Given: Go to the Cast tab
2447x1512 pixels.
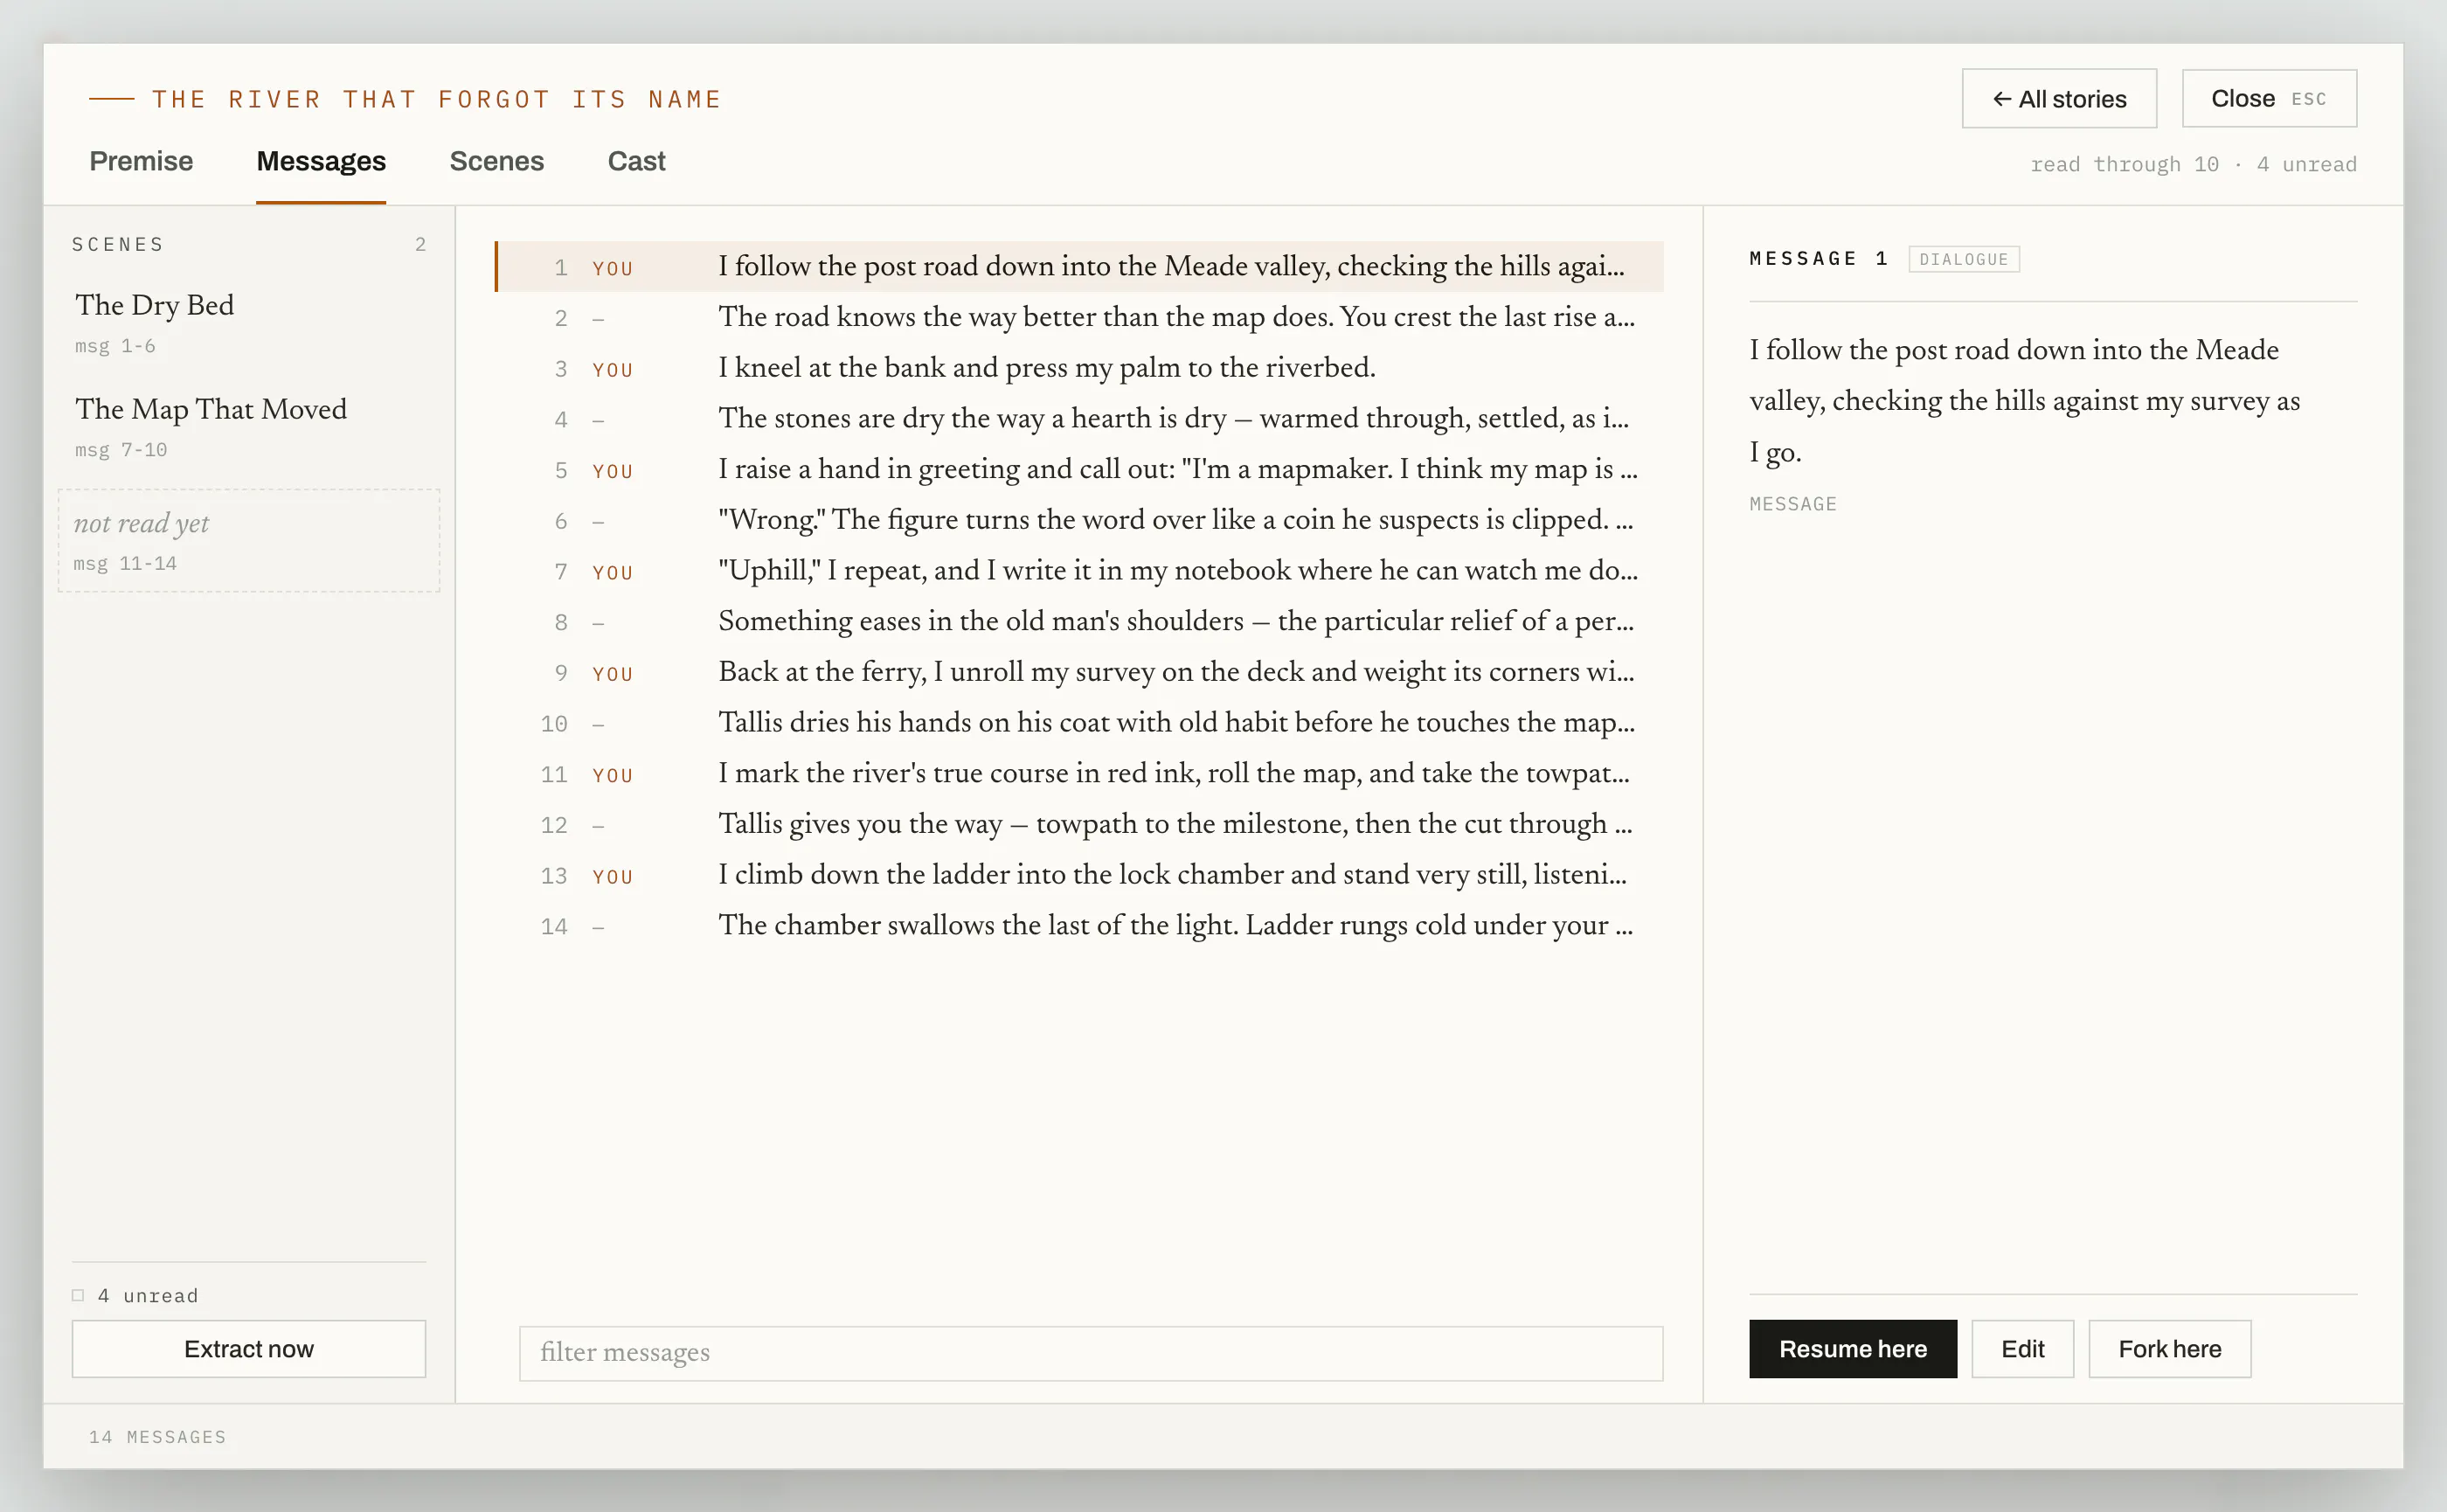Looking at the screenshot, I should pyautogui.click(x=636, y=161).
